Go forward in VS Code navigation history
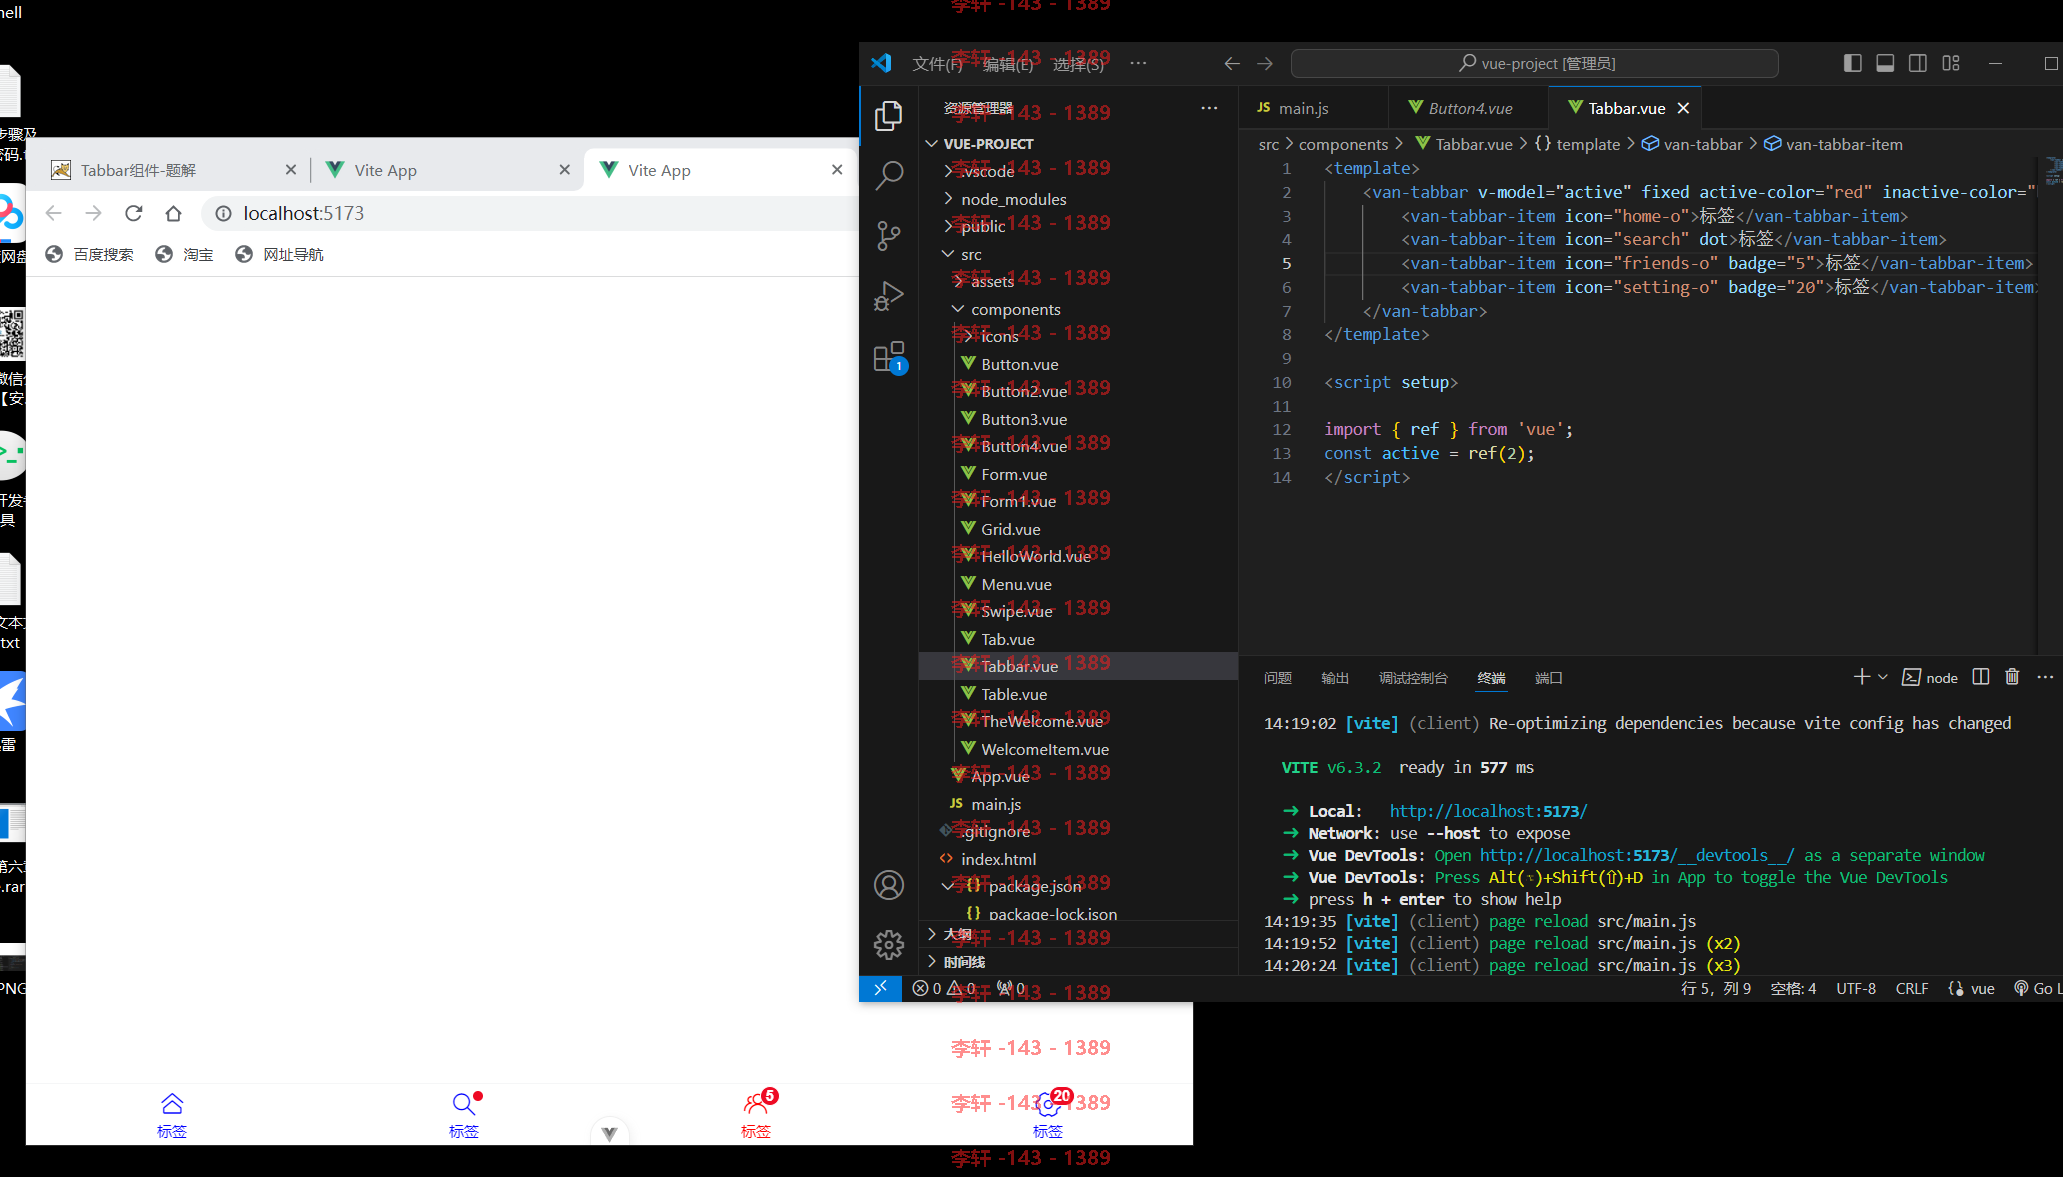 pos(1265,63)
